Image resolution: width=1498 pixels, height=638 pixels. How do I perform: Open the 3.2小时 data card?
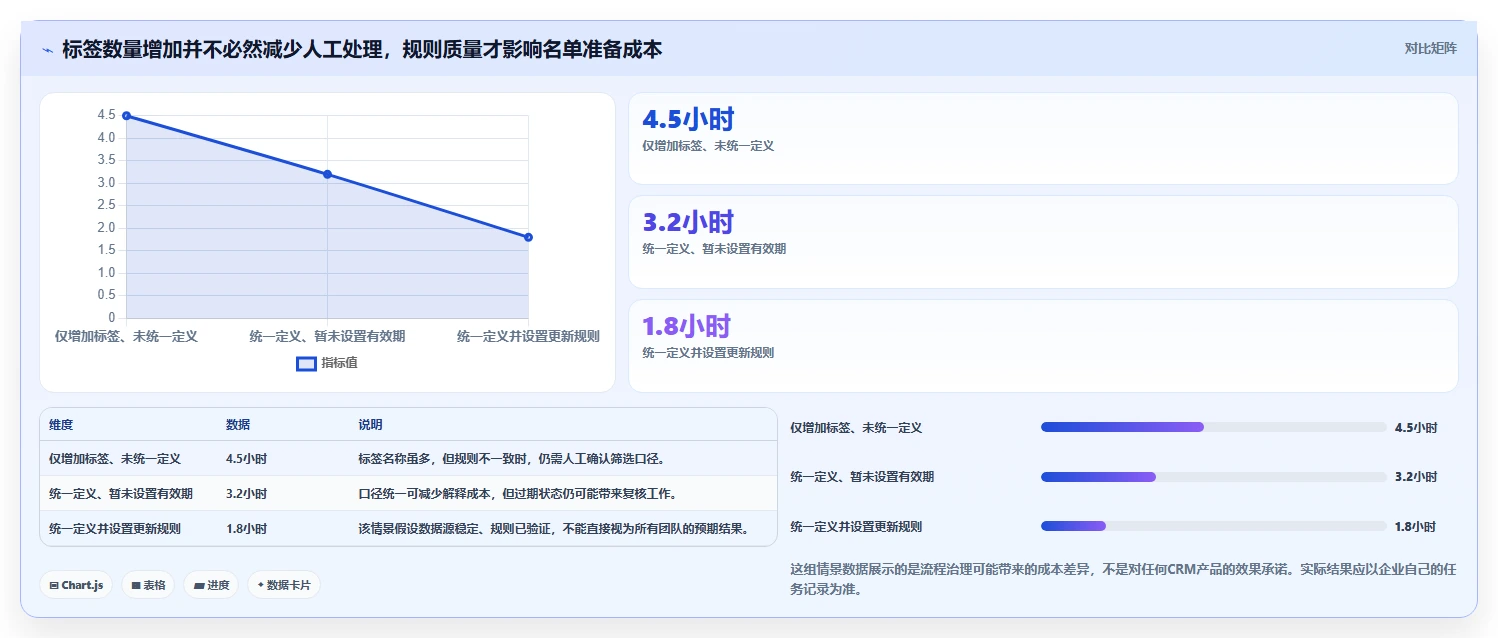point(1043,242)
